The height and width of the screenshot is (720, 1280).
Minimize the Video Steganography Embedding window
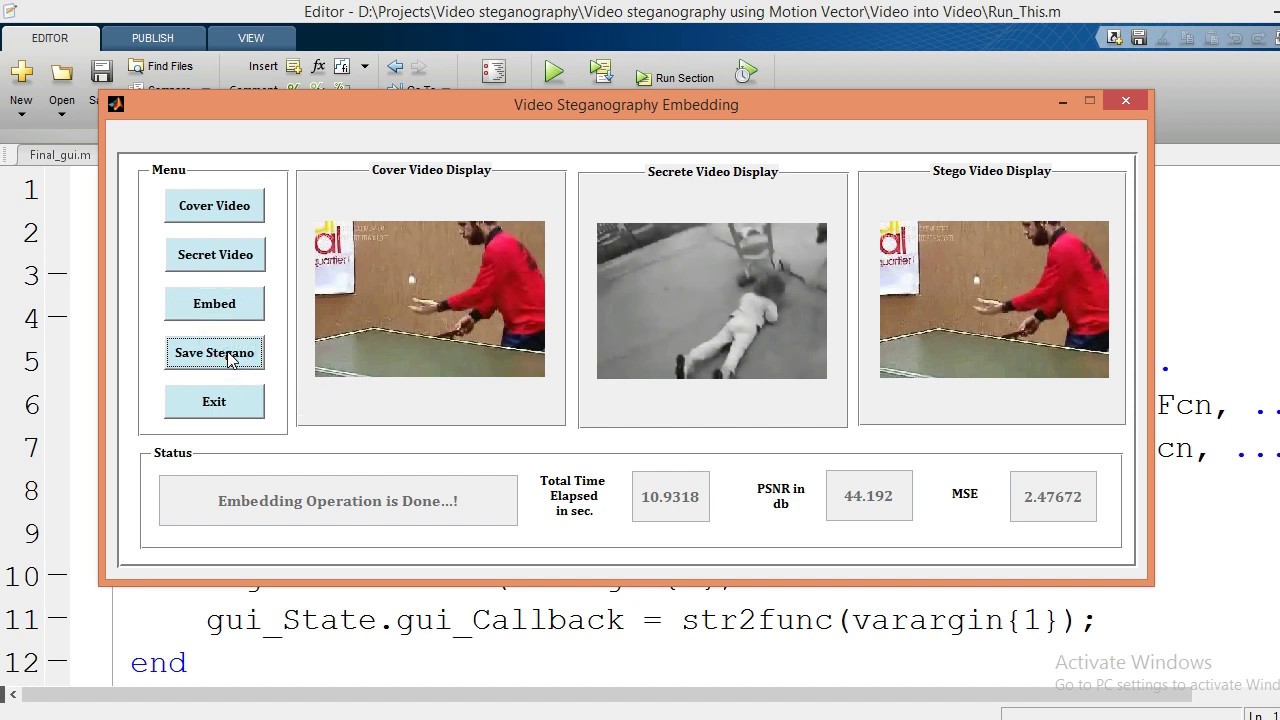tap(1062, 101)
